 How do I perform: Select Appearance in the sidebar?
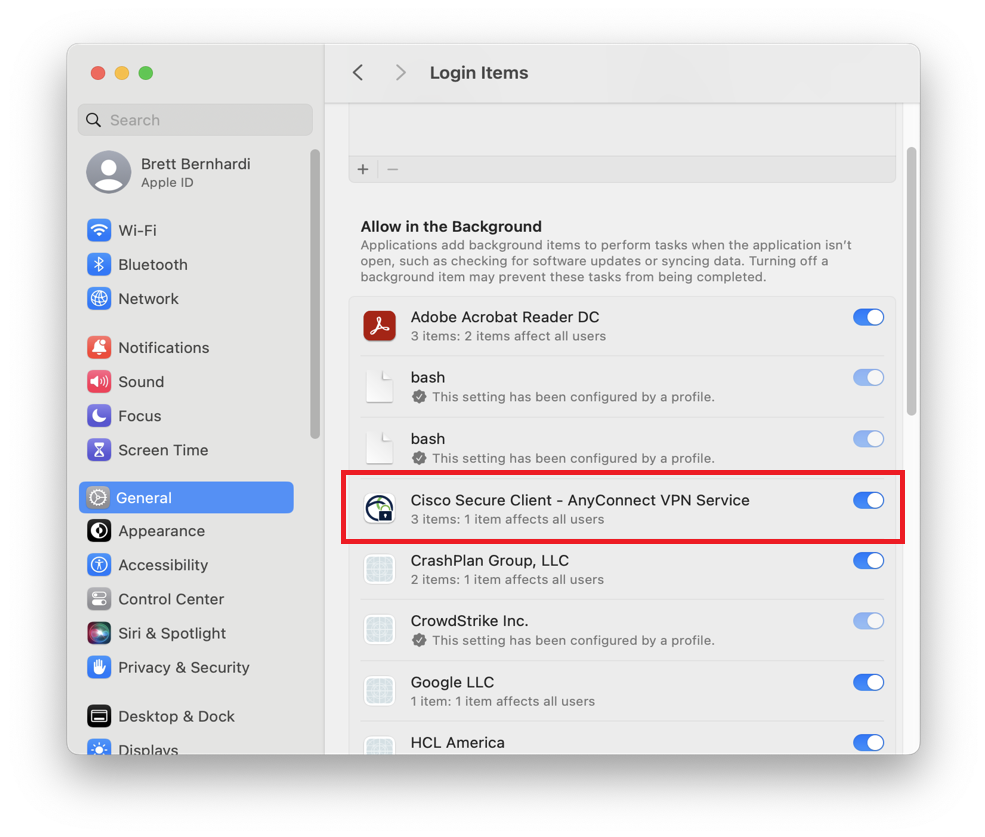(x=161, y=531)
